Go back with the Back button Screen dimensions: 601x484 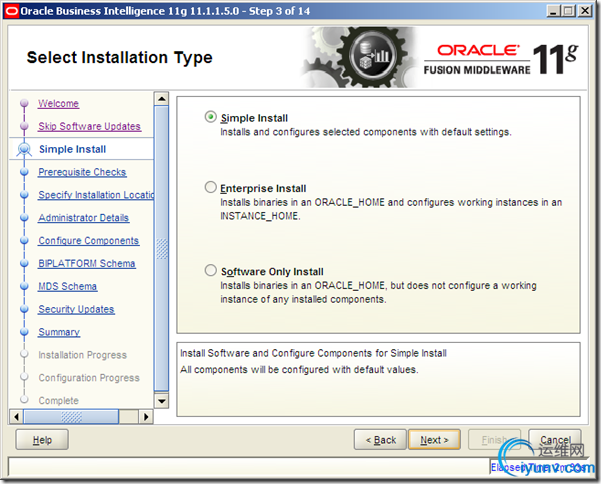(380, 440)
